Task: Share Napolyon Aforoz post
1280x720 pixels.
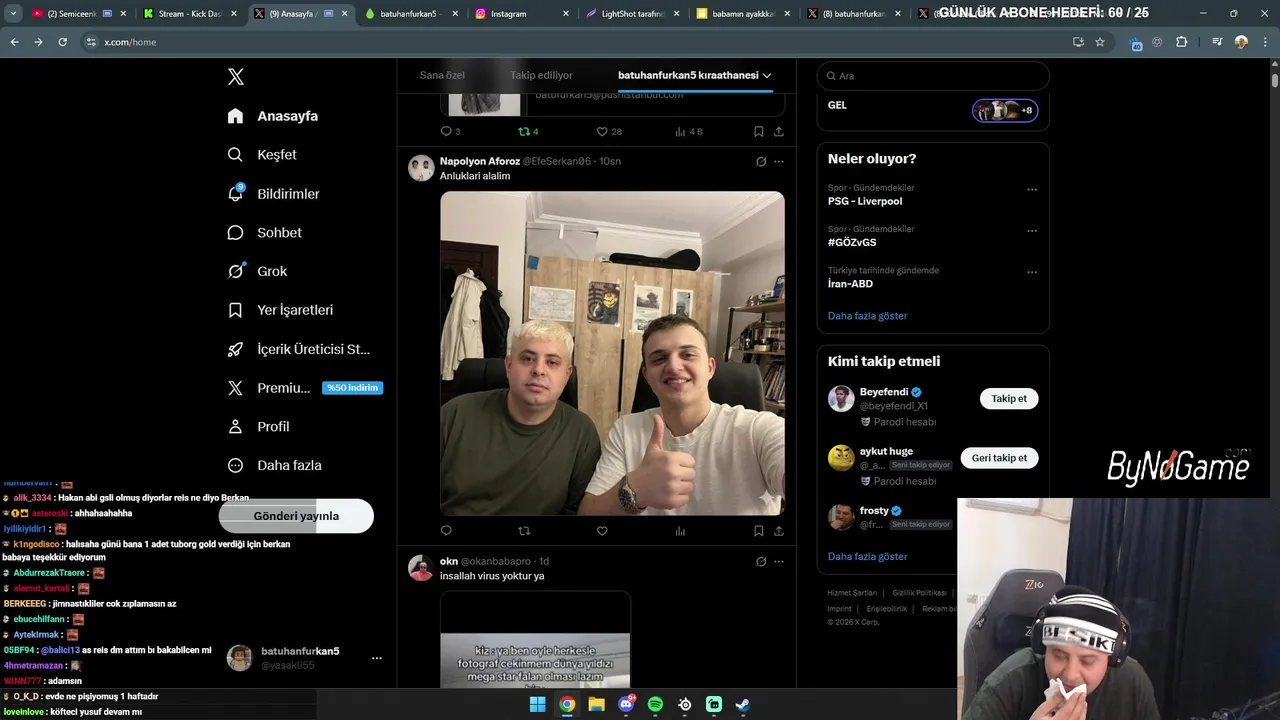Action: click(779, 531)
